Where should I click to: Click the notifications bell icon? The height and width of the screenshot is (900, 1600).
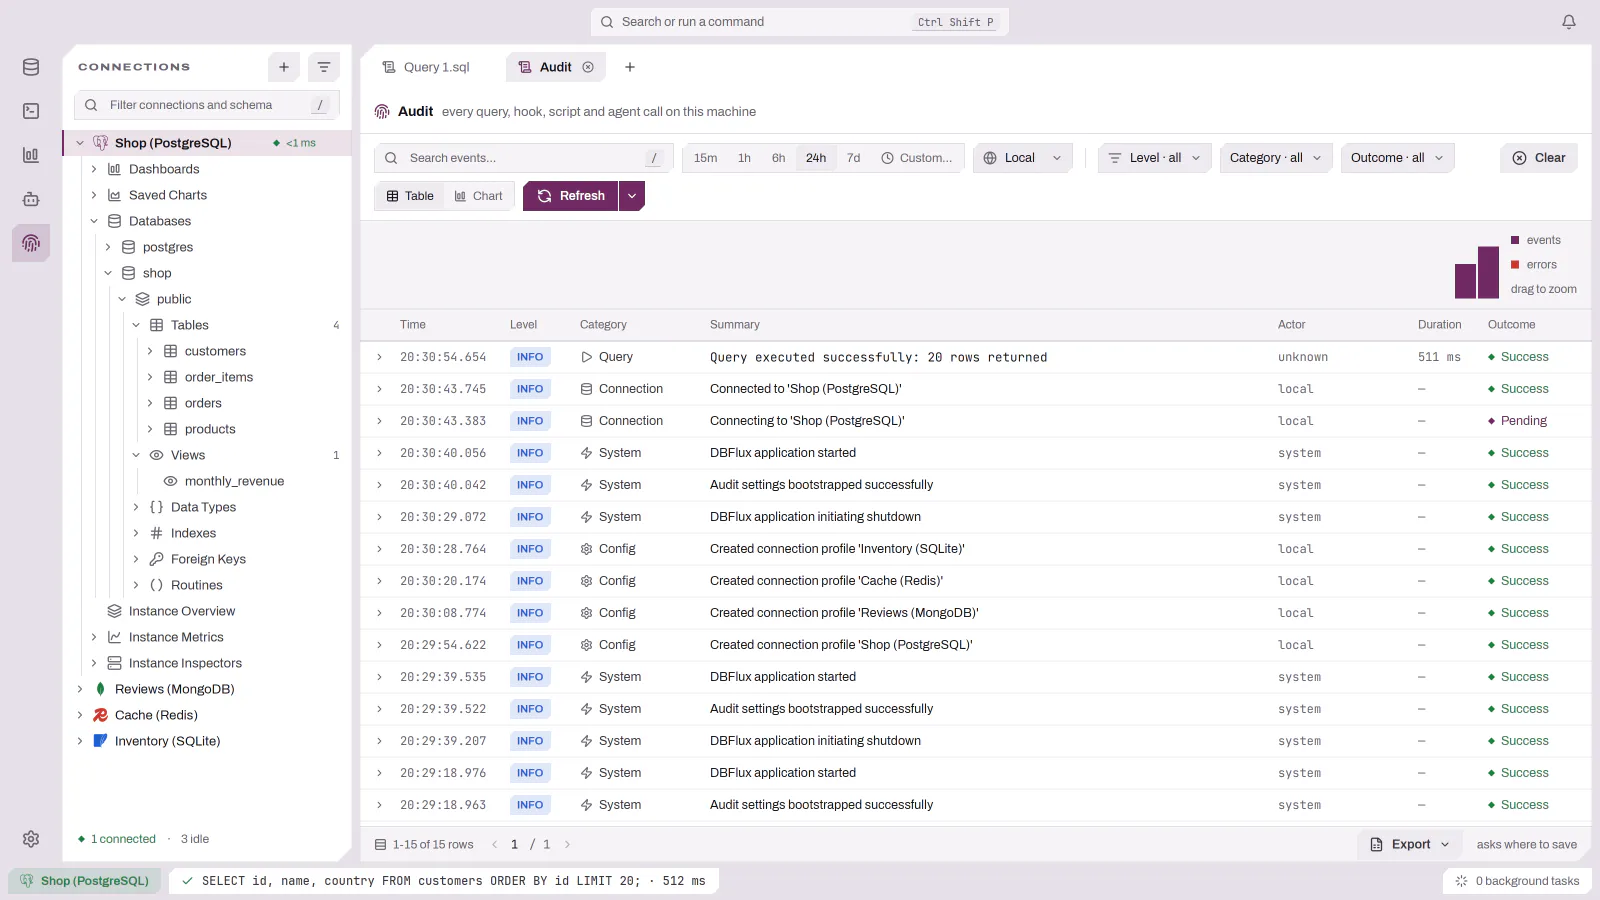tap(1569, 22)
